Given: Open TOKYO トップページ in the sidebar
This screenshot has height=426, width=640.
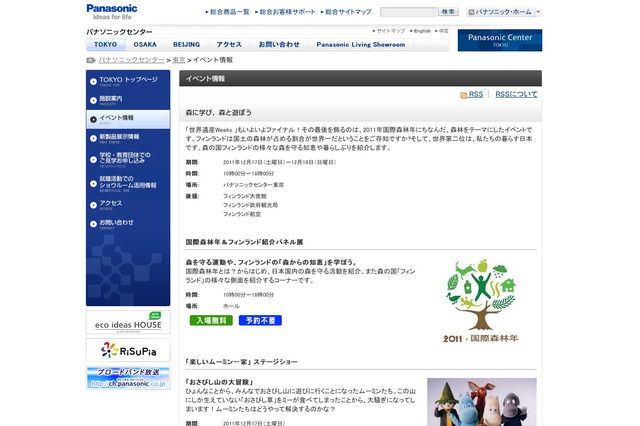Looking at the screenshot, I should coord(127,80).
